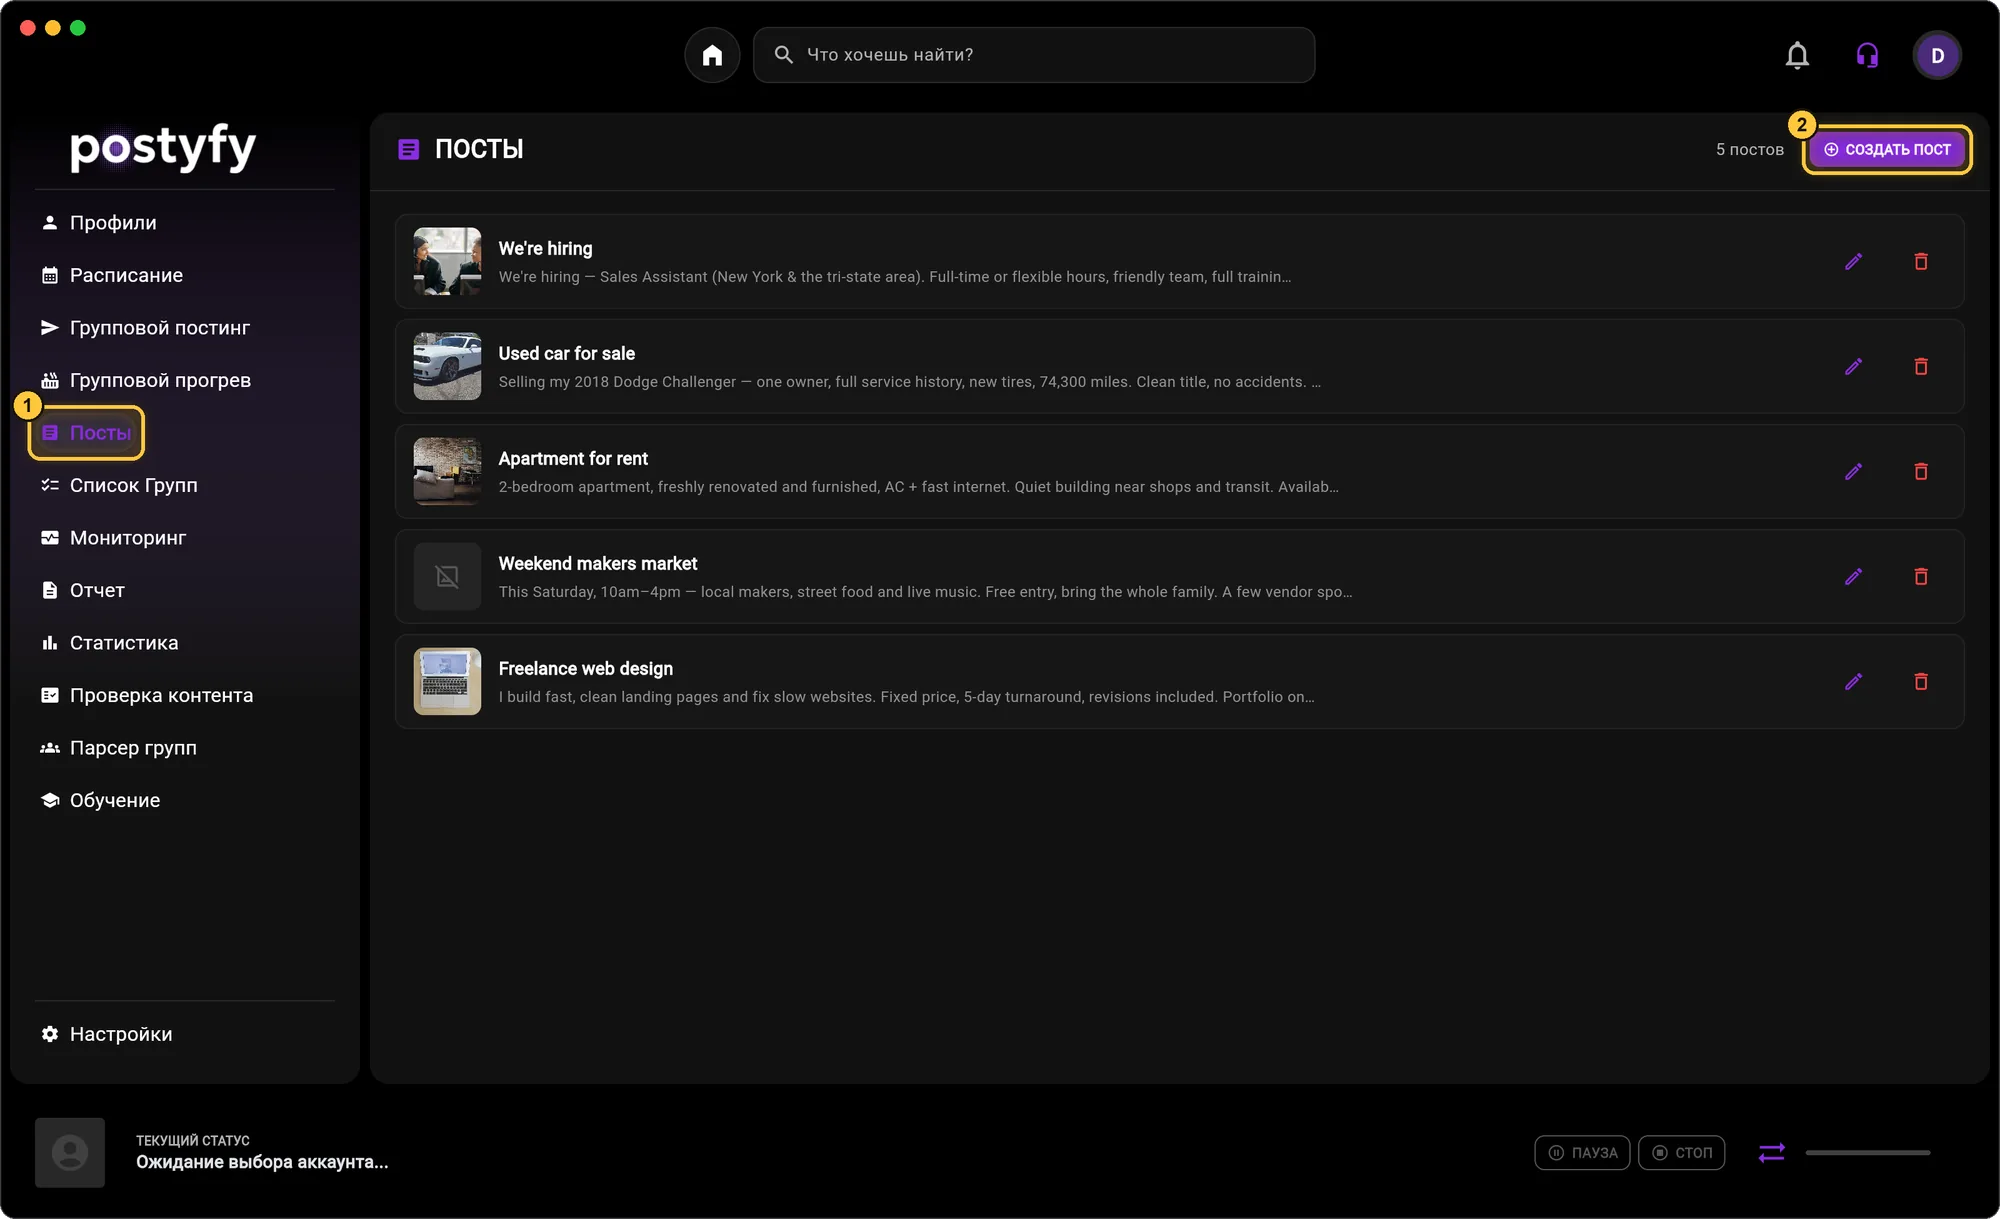
Task: Open Расписание in the sidebar
Action: click(111, 275)
